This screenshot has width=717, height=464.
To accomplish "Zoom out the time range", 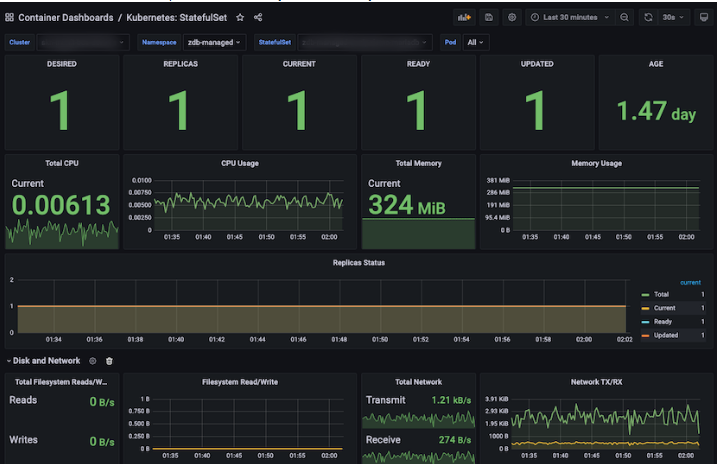I will 624,17.
